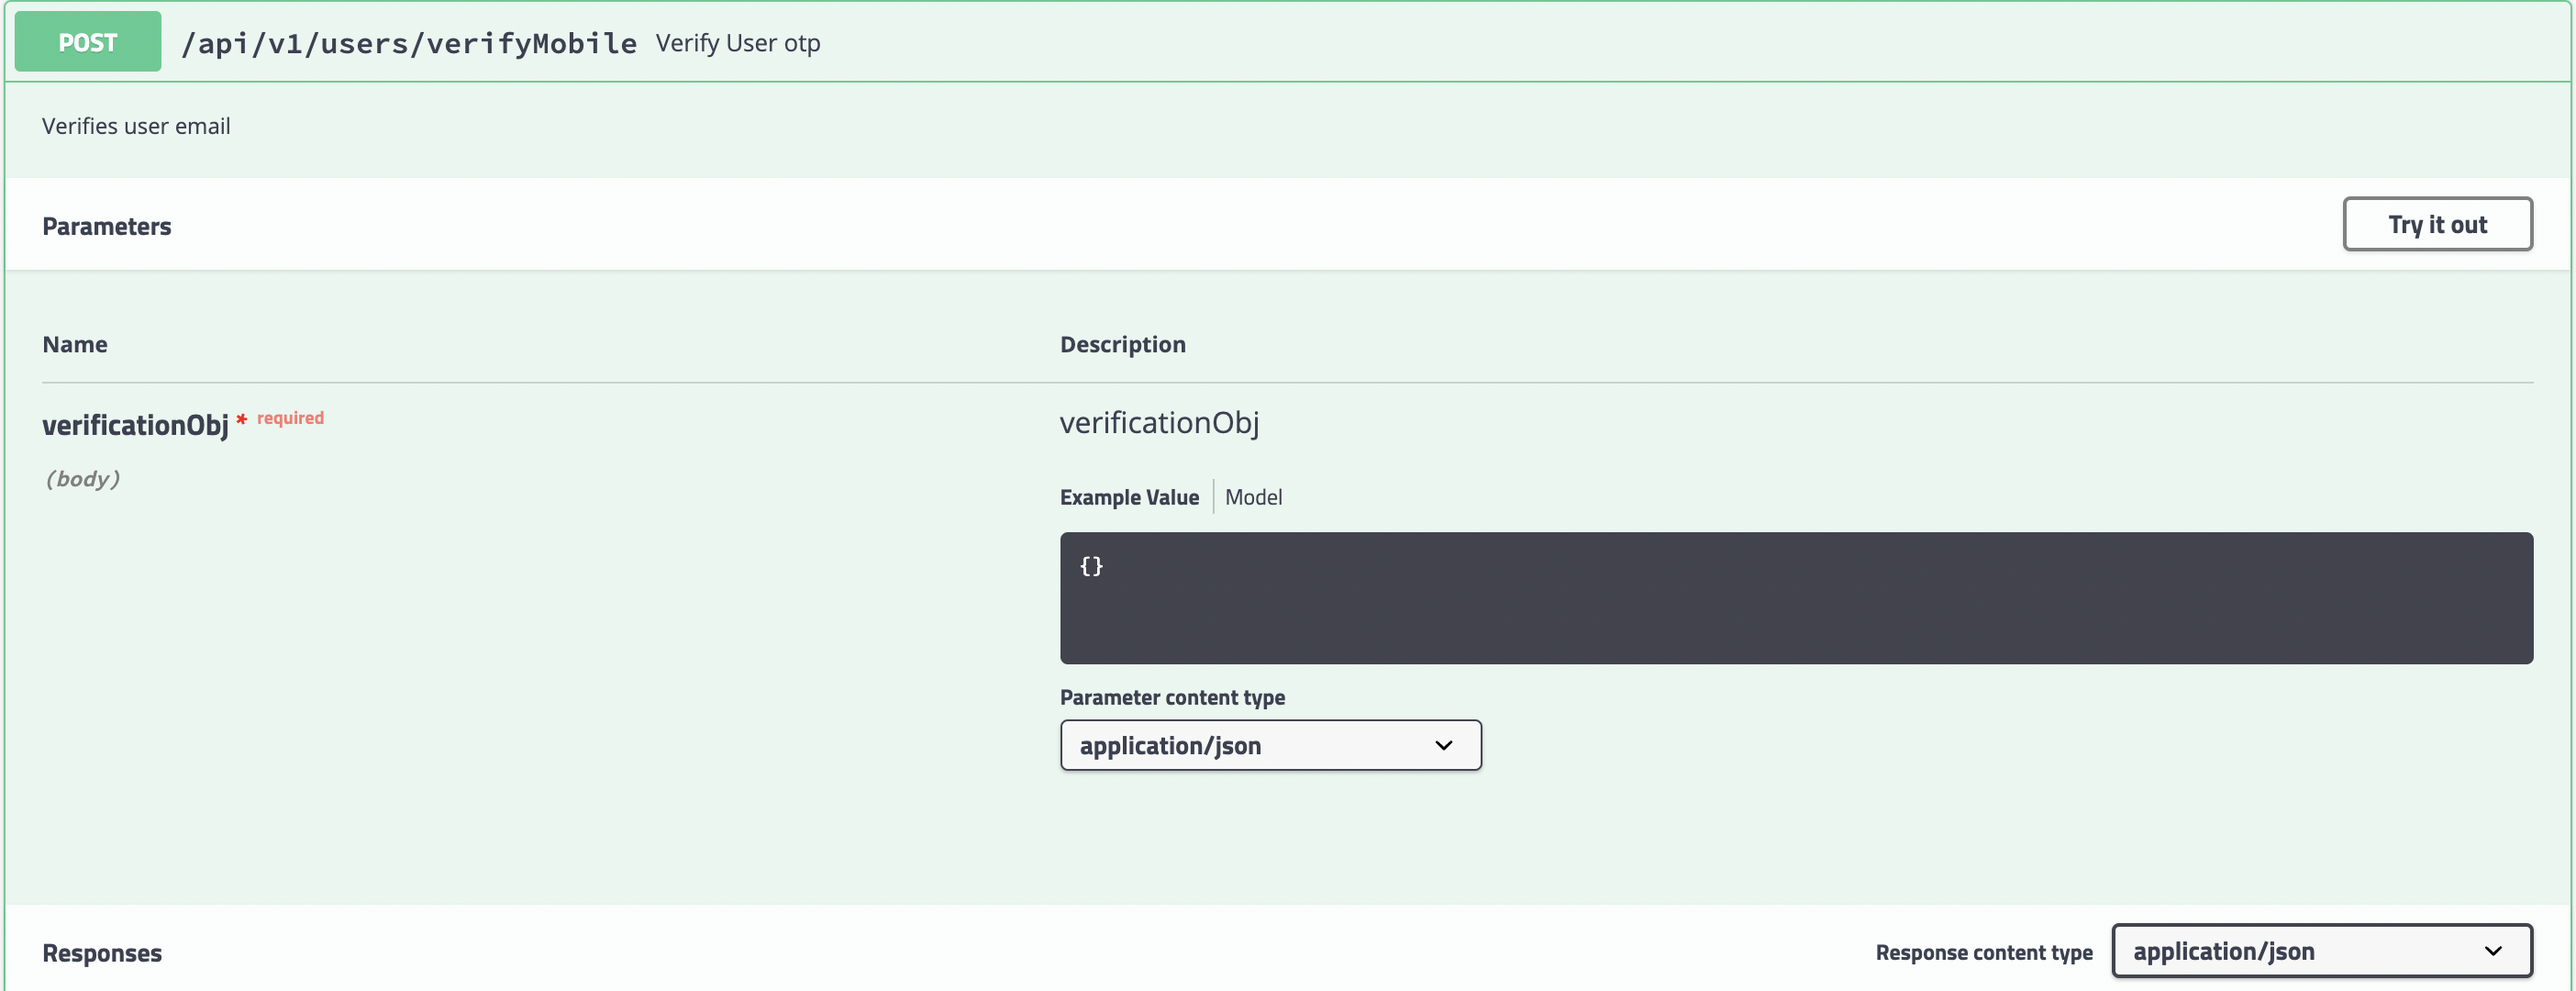Select the Example Value tab
Viewport: 2576px width, 991px height.
[1129, 497]
